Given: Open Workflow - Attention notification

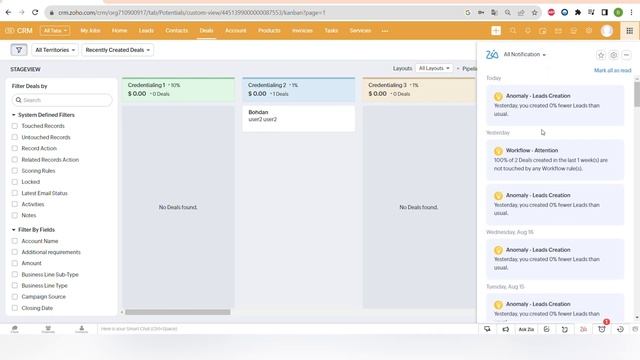Looking at the screenshot, I should 555,160.
